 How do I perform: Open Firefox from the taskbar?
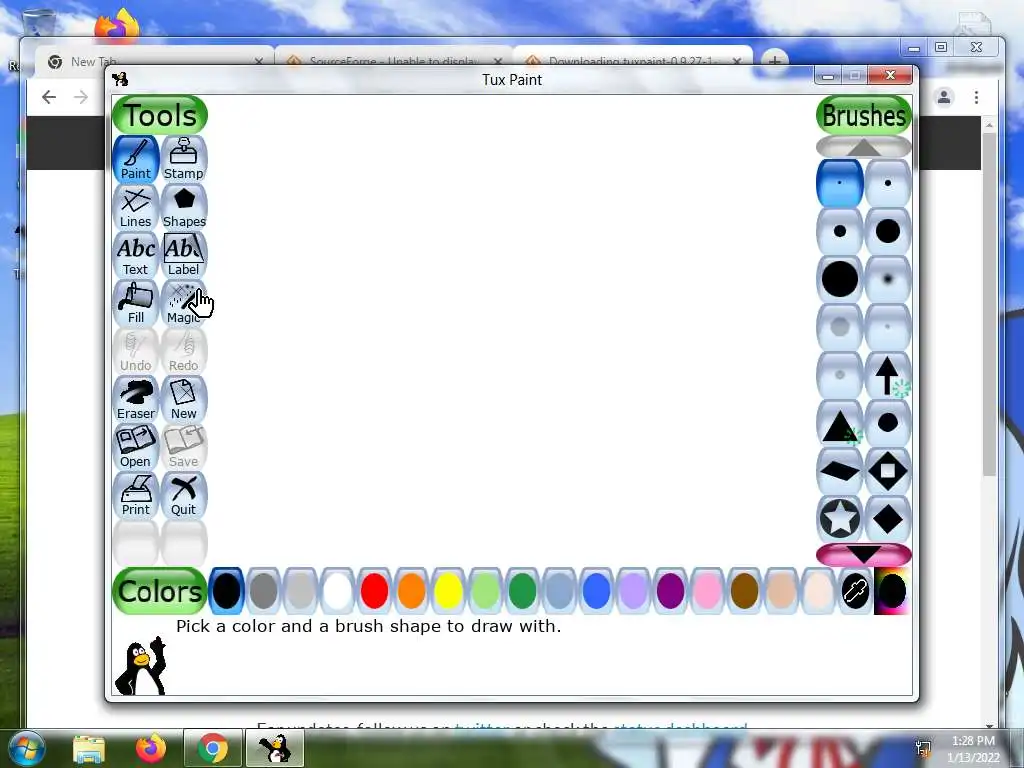coord(151,748)
